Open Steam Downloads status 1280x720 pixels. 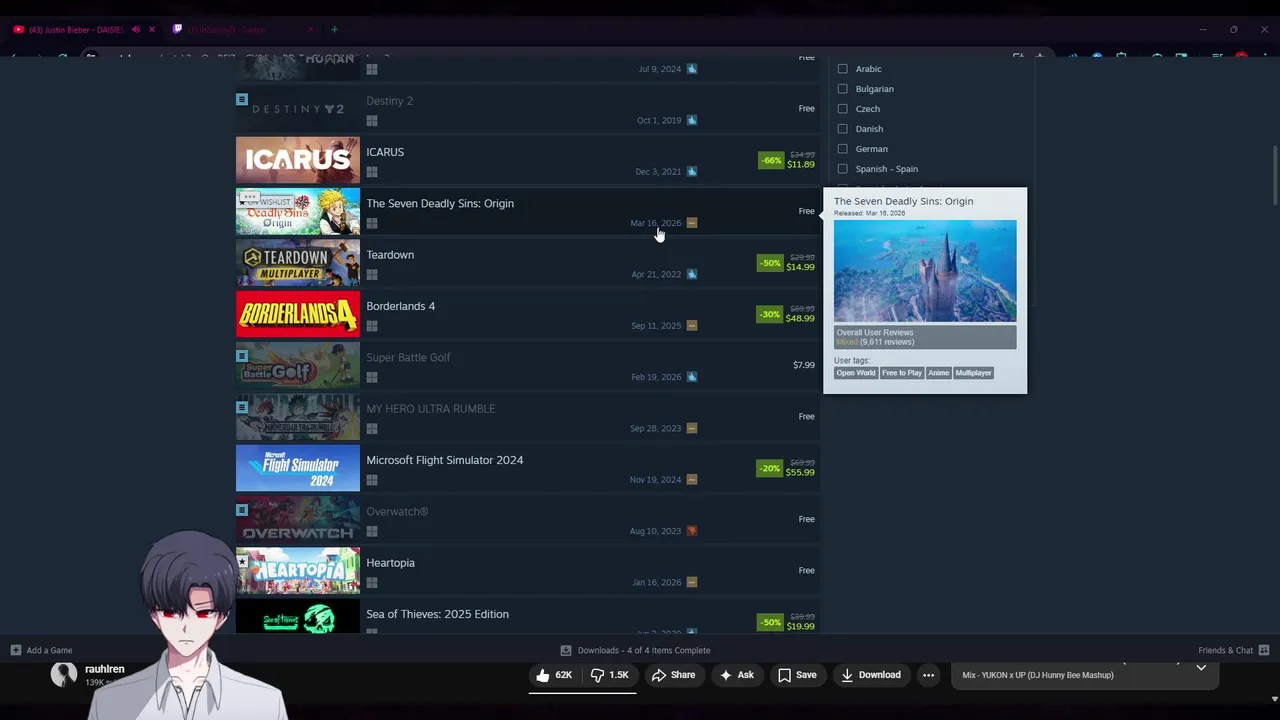(636, 650)
